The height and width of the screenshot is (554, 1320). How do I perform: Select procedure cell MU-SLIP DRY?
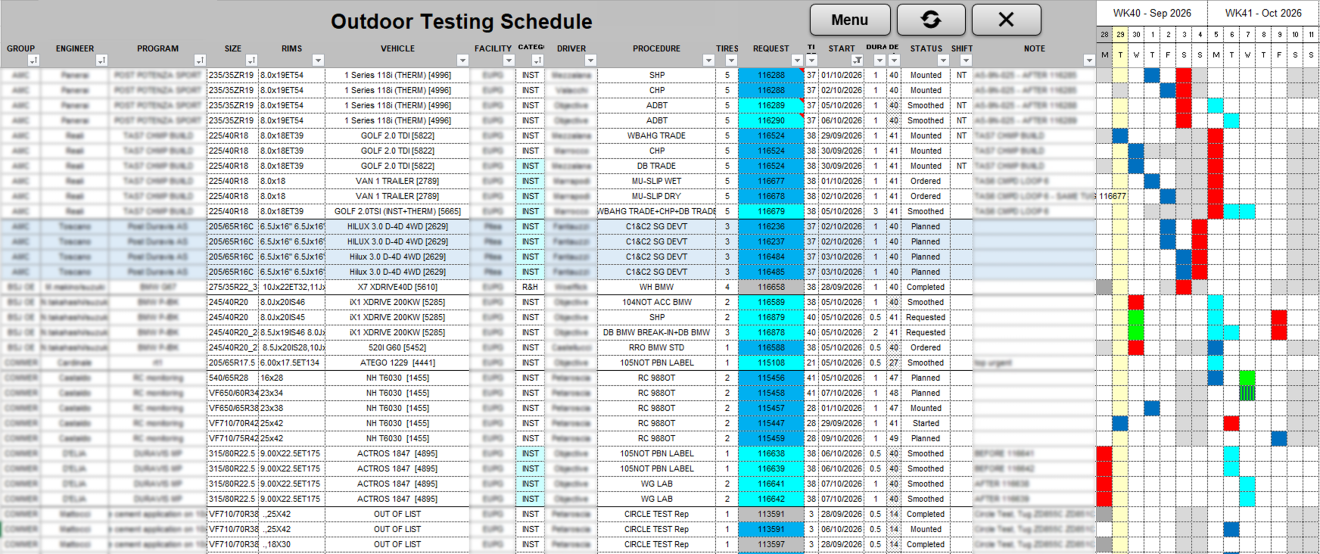point(656,196)
